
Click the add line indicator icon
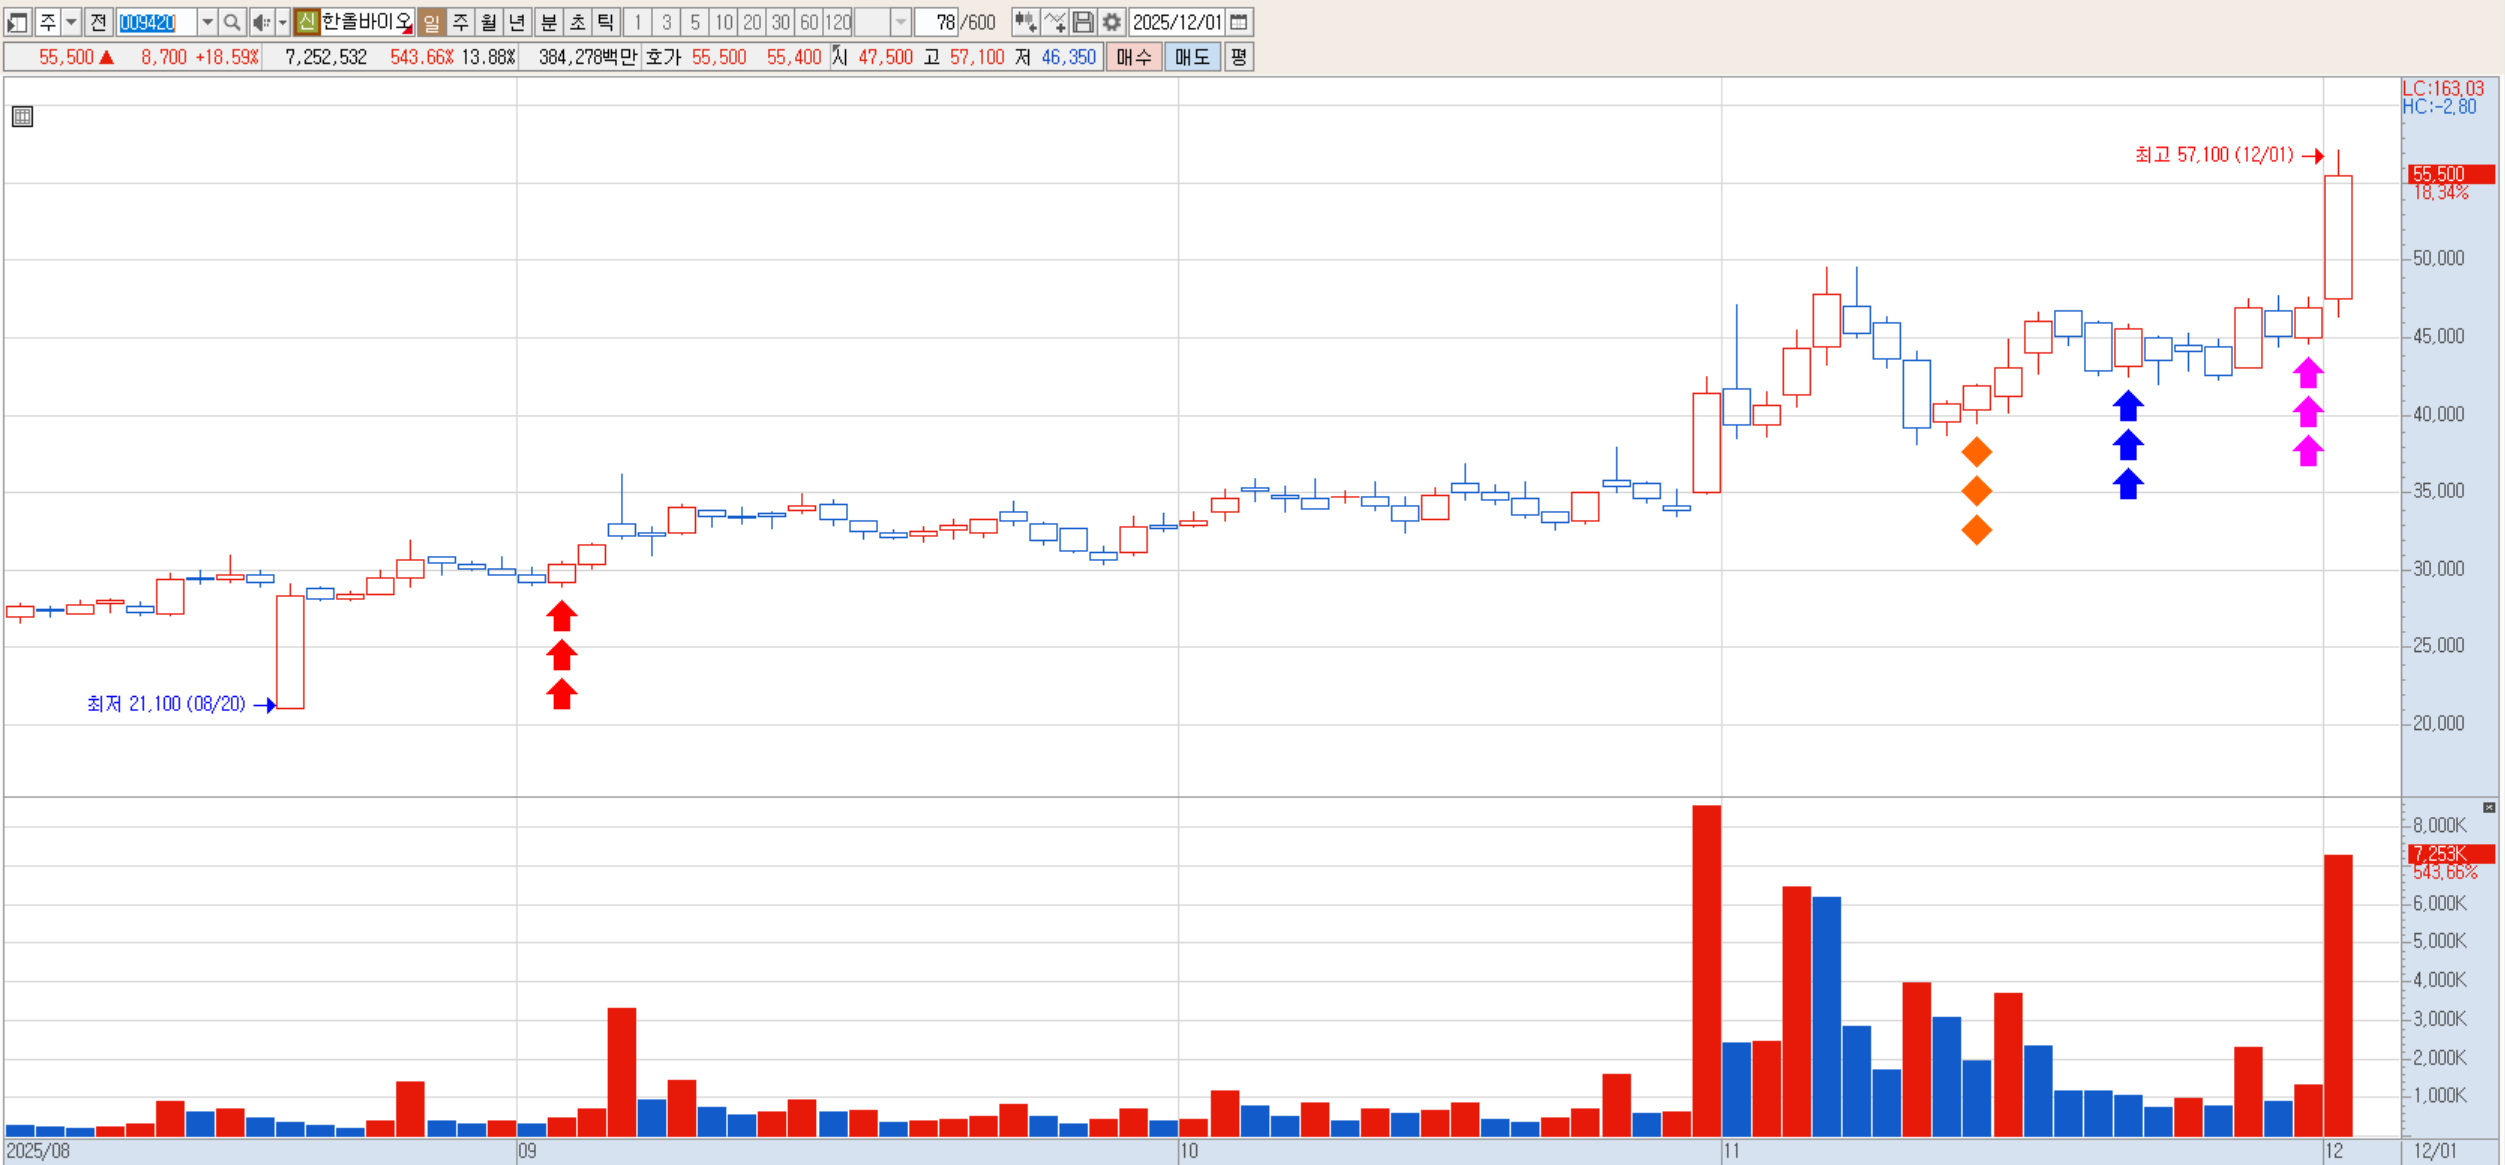pos(1055,22)
